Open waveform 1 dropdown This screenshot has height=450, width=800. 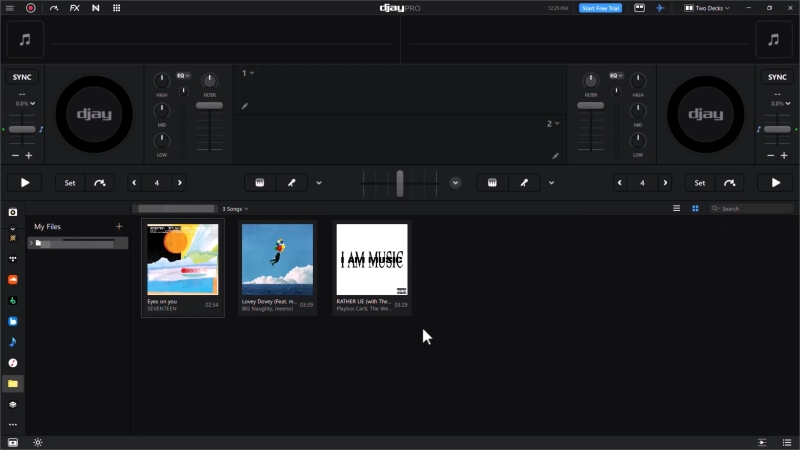248,73
